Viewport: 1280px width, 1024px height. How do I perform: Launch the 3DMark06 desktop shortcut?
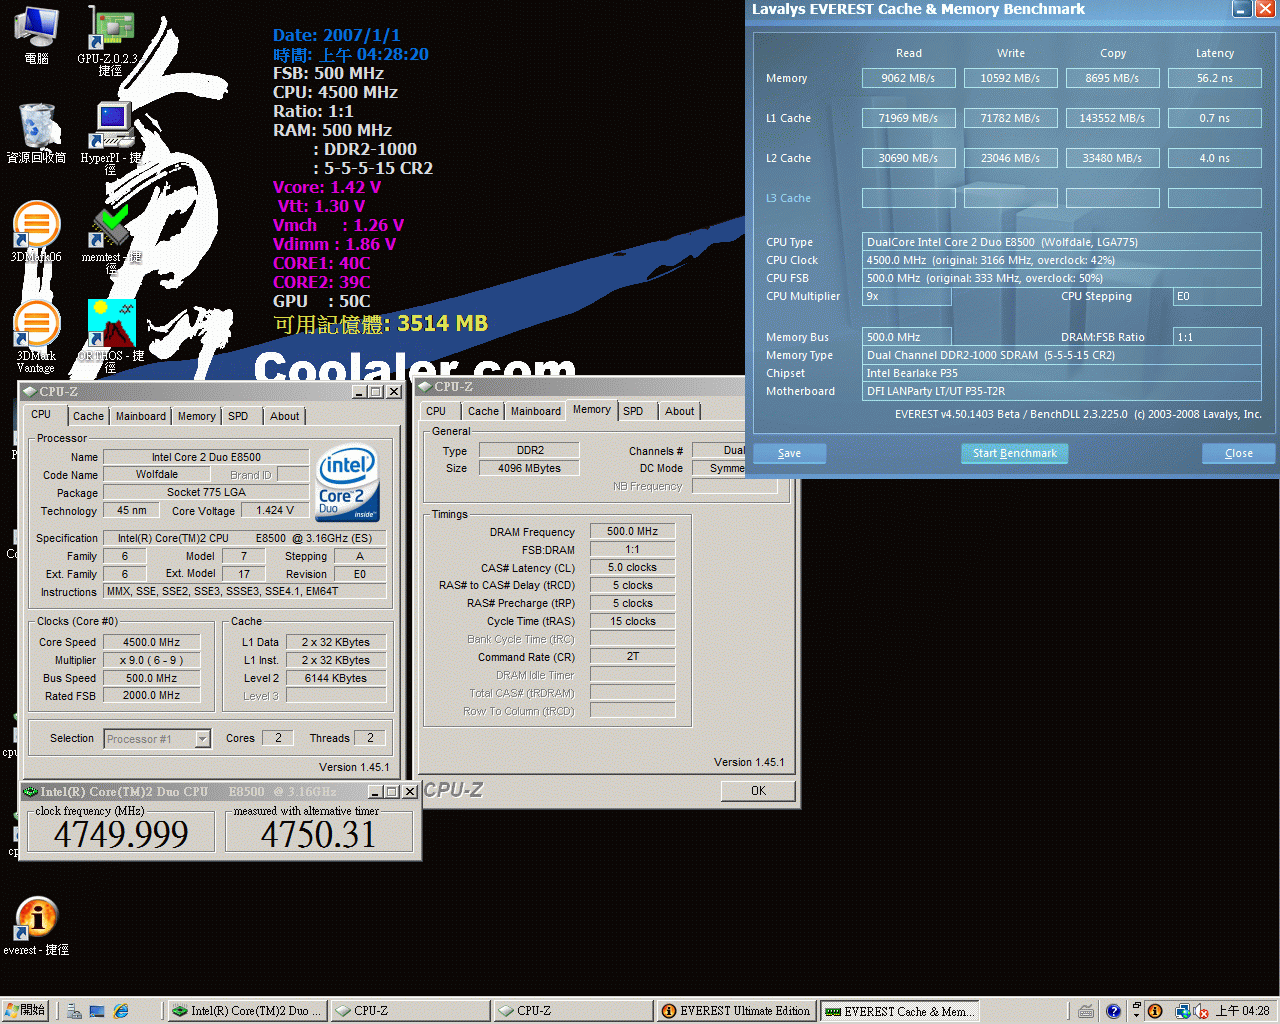(x=36, y=232)
